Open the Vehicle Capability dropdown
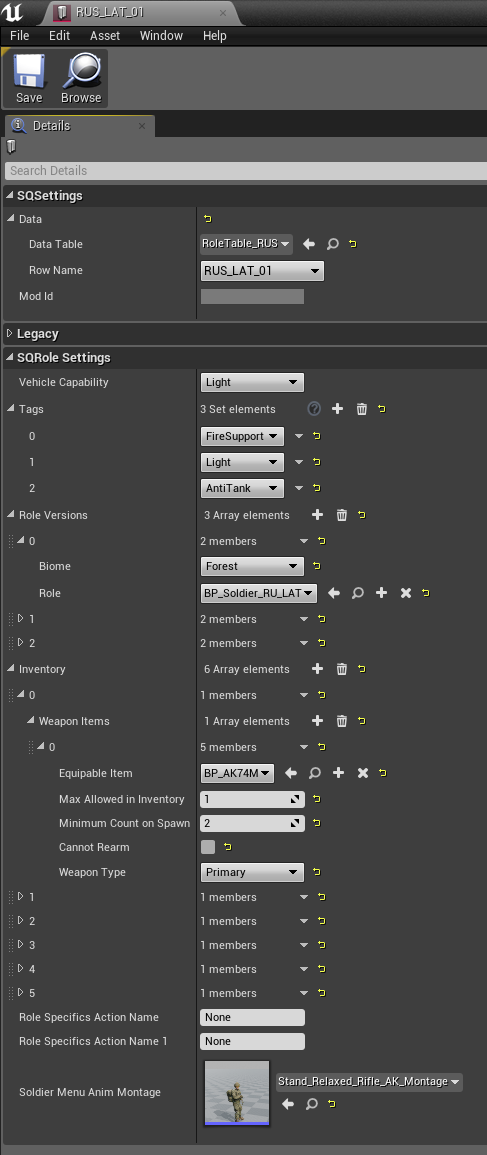 click(252, 382)
